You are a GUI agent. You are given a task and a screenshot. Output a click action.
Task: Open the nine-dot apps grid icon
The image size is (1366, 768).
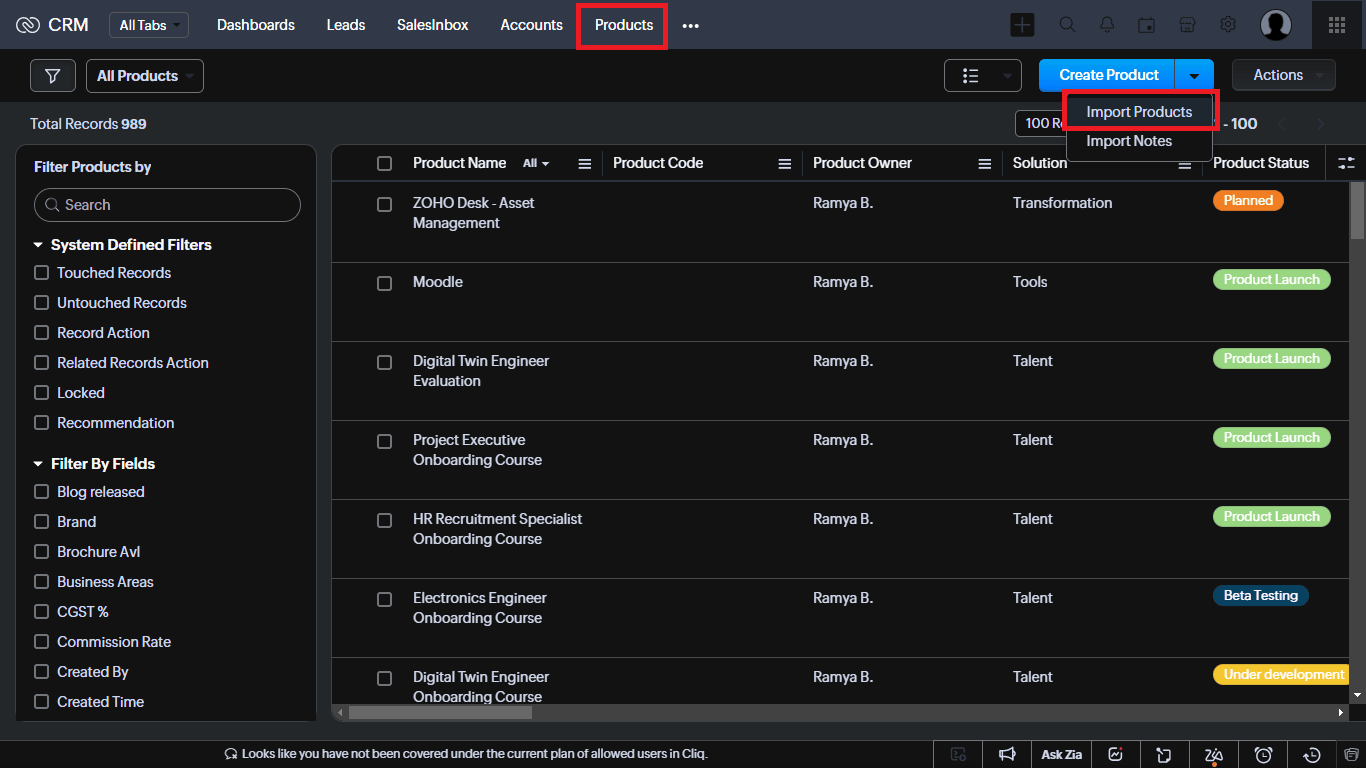(x=1337, y=25)
